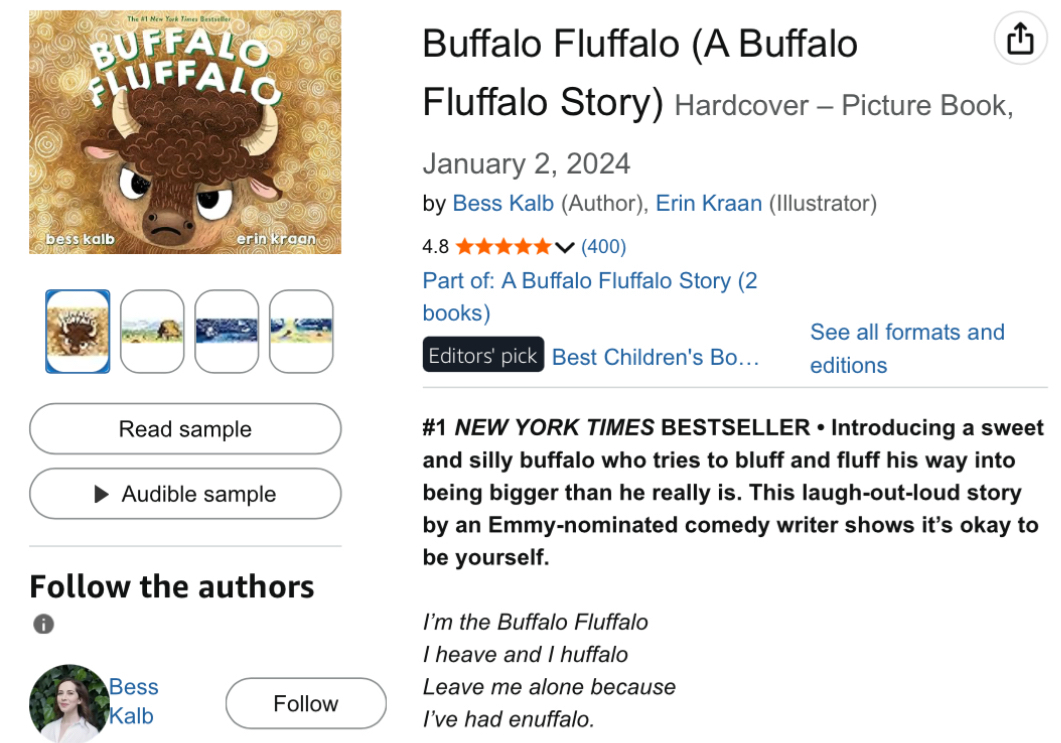Open the Best Children's Books link
This screenshot has width=1061, height=743.
click(x=655, y=356)
